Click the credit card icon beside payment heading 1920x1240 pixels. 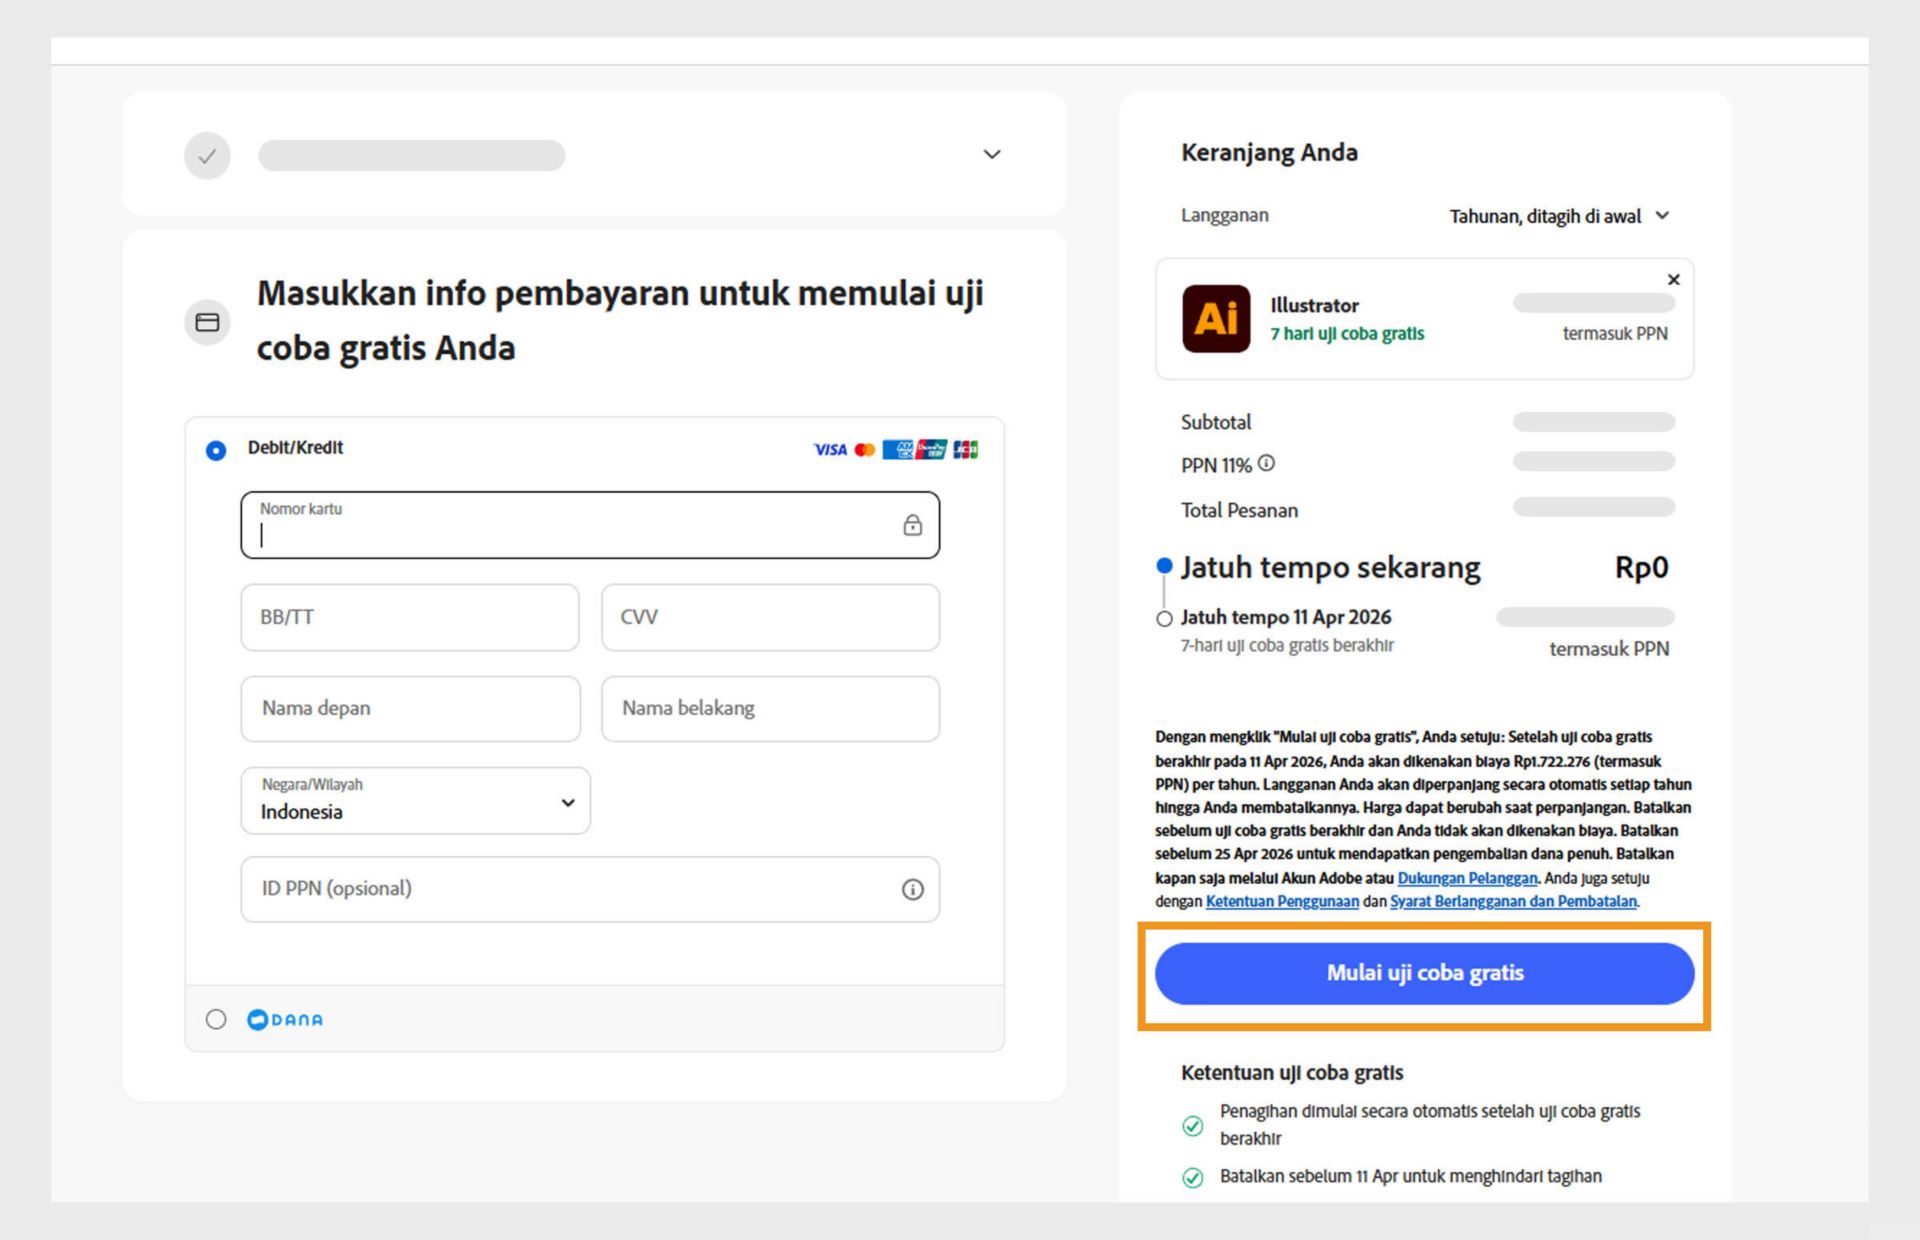point(207,322)
